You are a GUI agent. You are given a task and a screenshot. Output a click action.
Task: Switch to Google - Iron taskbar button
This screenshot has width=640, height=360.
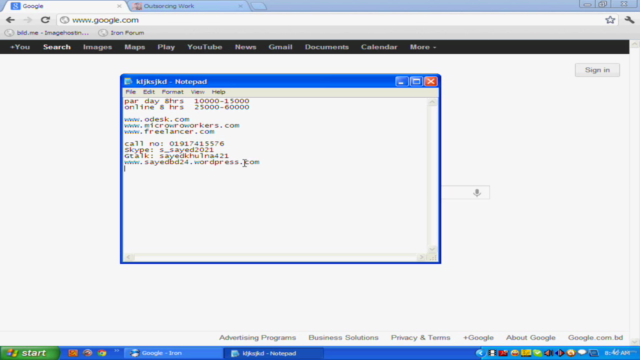point(173,353)
